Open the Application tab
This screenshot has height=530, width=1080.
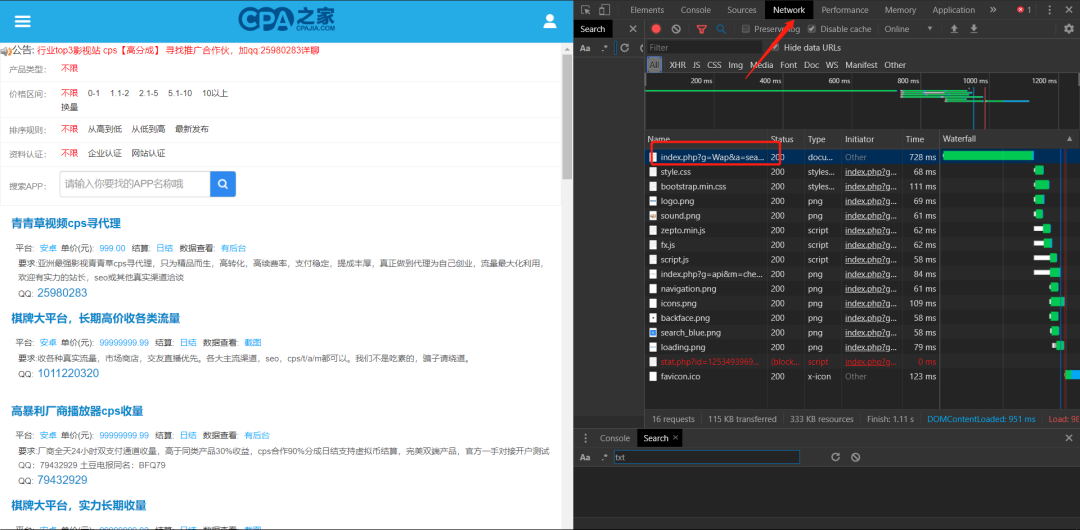coord(953,10)
